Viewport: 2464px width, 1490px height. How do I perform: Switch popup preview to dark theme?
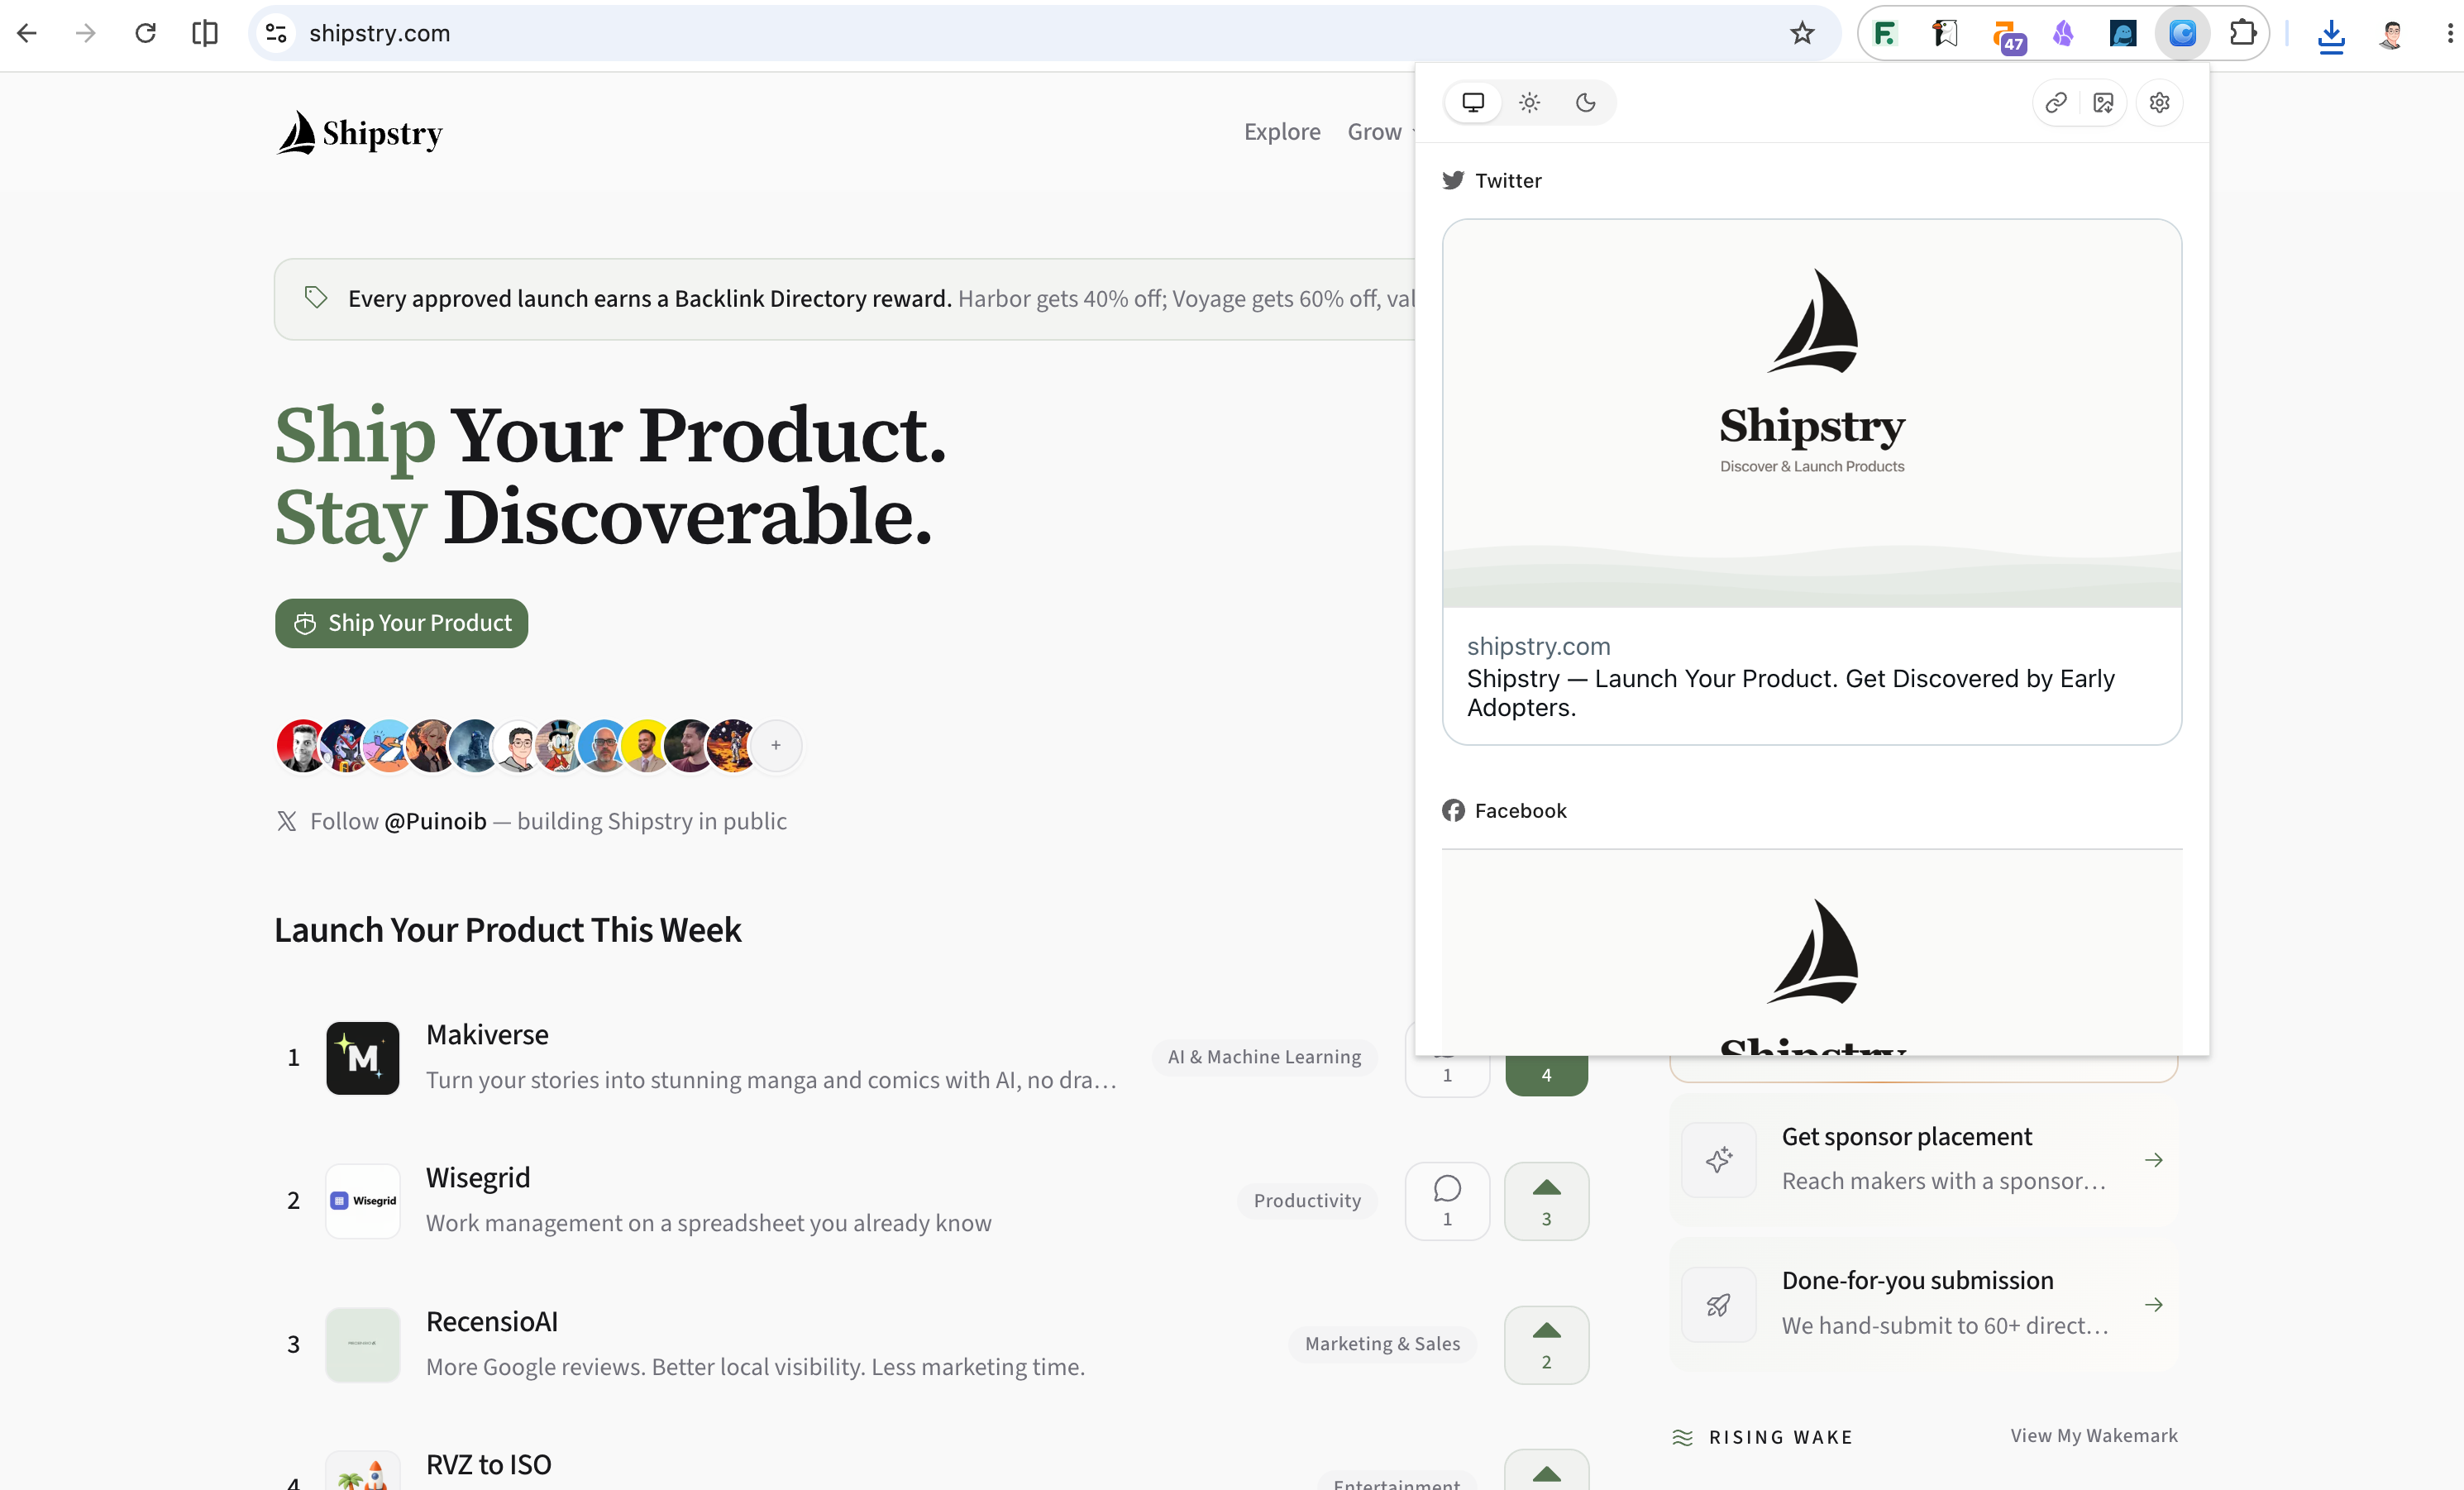[x=1585, y=102]
